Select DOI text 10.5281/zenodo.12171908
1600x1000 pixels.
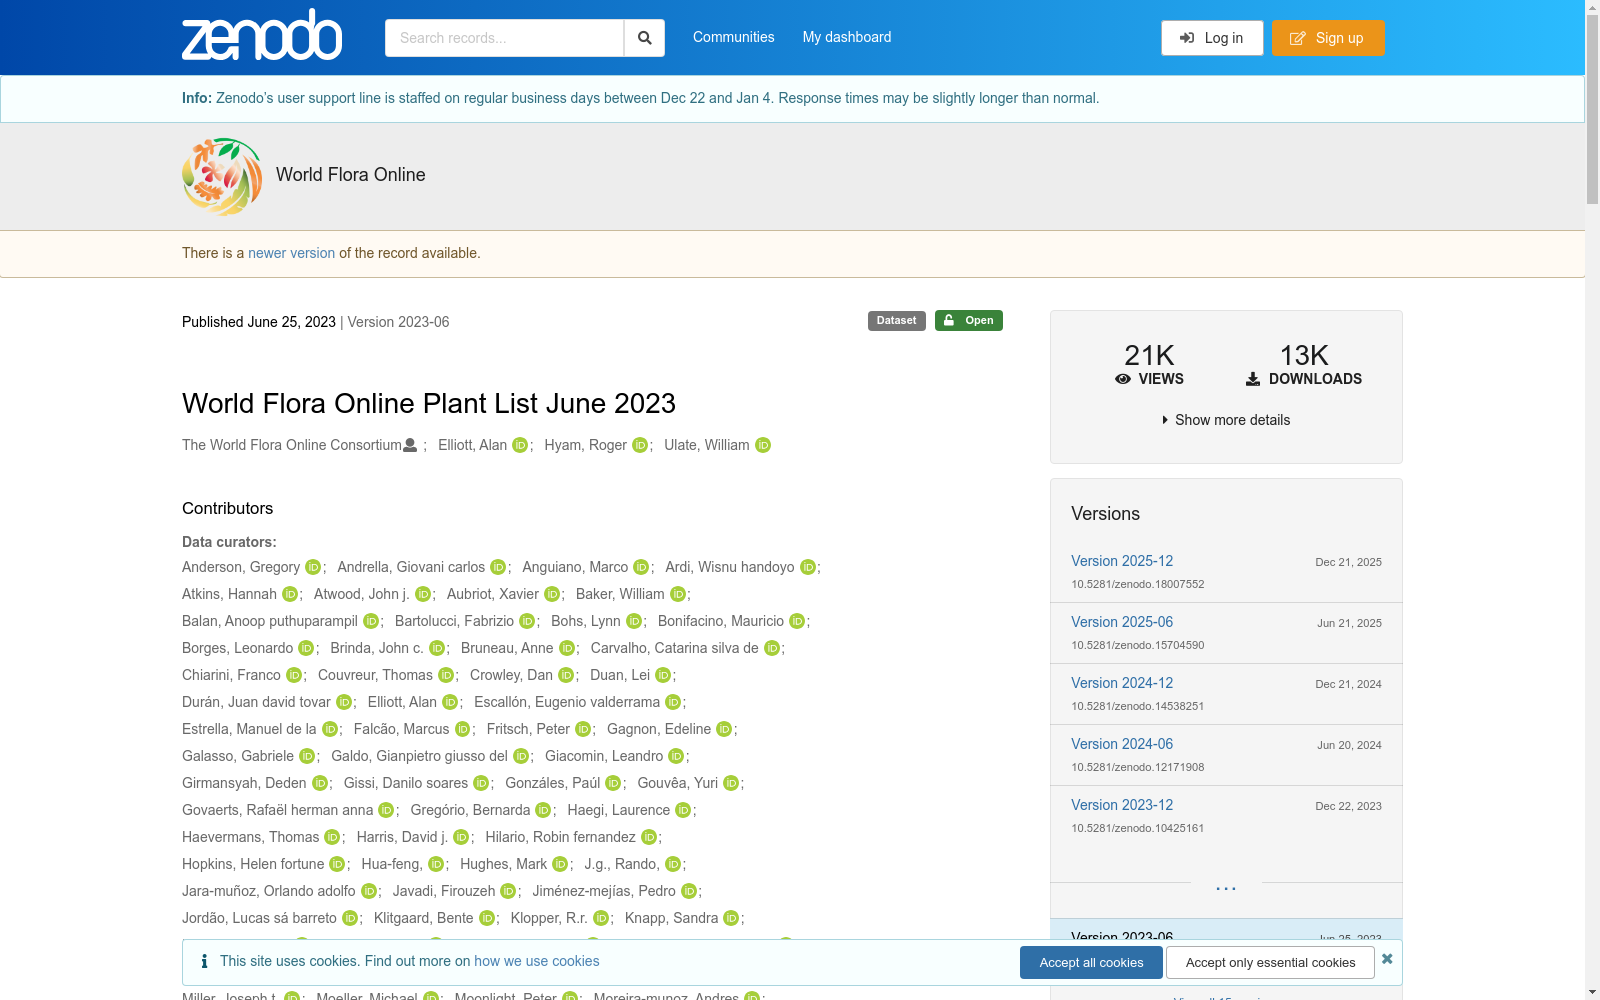click(1138, 767)
